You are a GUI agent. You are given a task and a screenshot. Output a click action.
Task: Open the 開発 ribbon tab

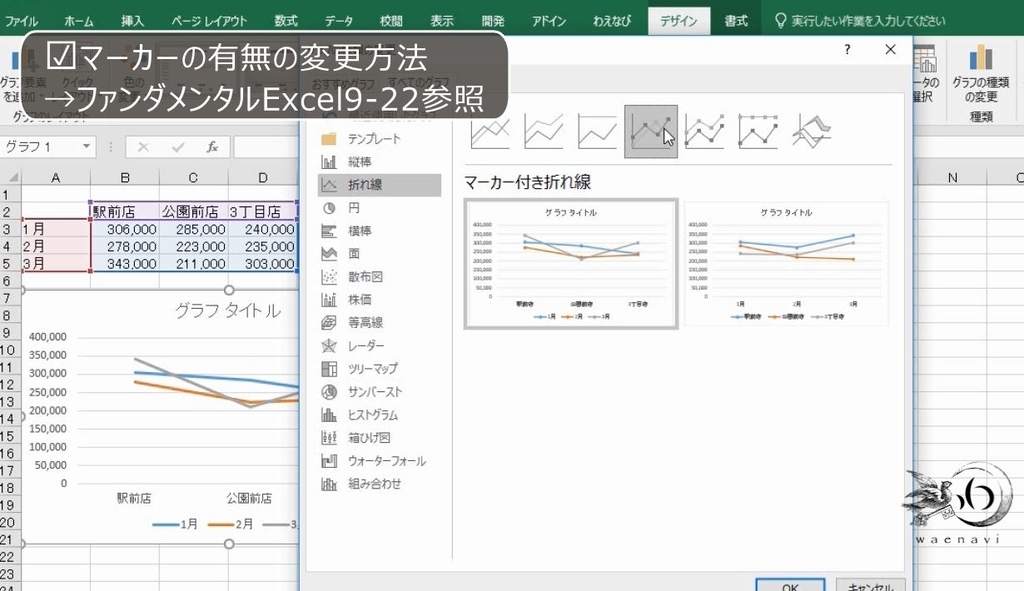click(493, 21)
